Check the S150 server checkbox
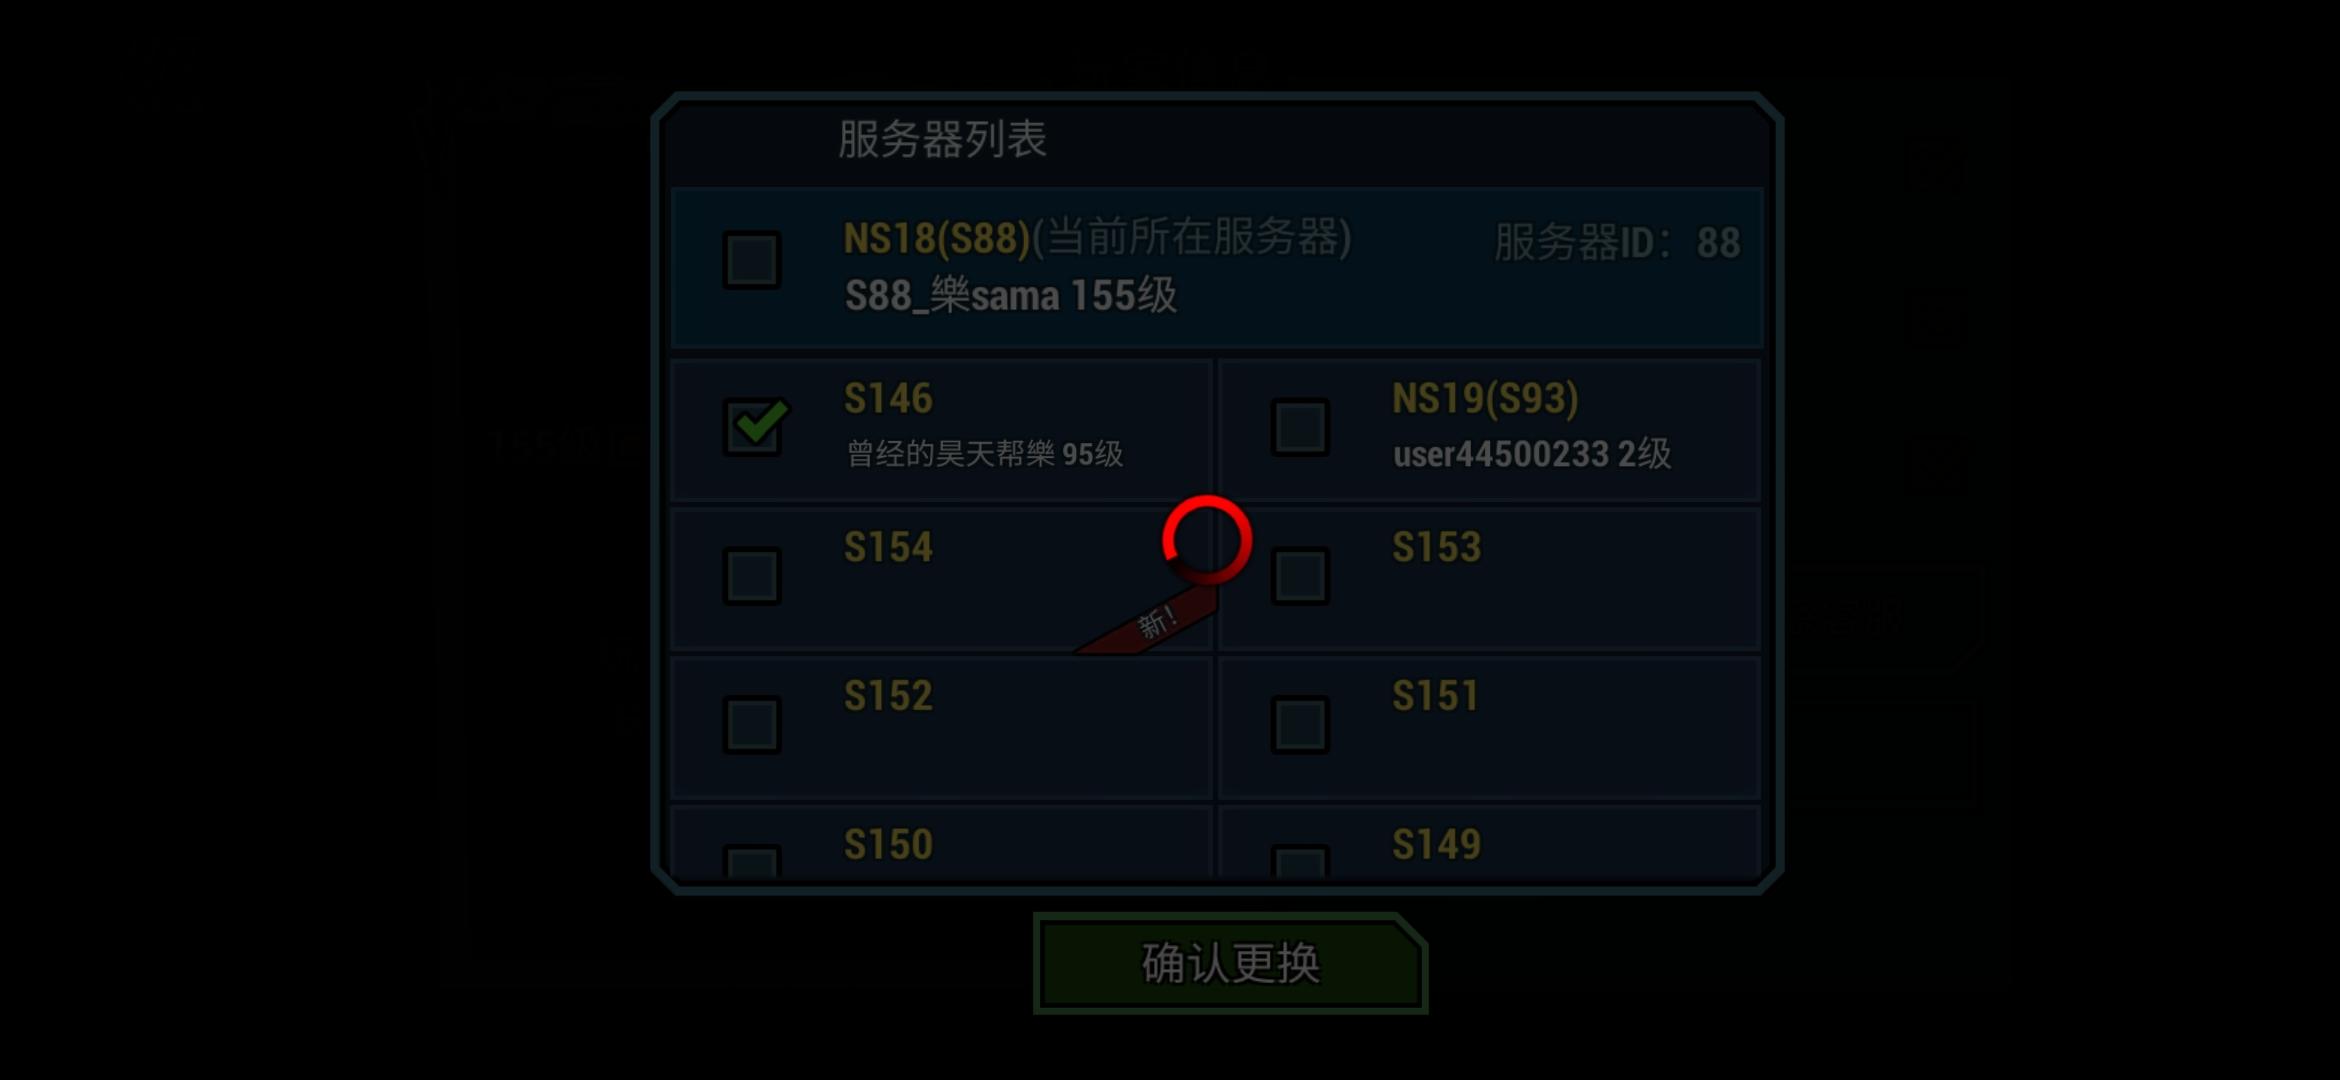2340x1080 pixels. pyautogui.click(x=752, y=862)
